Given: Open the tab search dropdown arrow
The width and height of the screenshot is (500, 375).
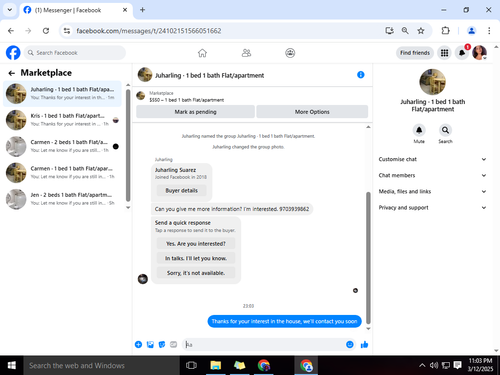Looking at the screenshot, I should tap(10, 10).
